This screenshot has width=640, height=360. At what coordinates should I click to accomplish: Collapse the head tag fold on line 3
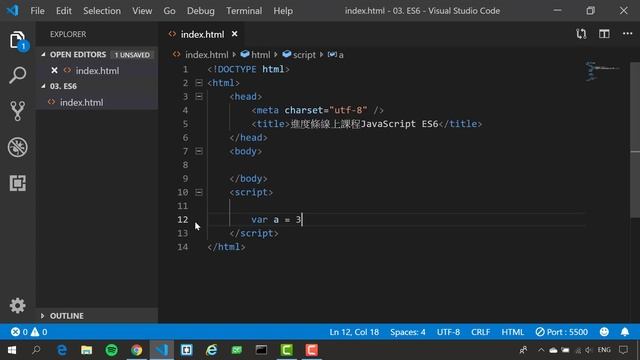(x=199, y=96)
